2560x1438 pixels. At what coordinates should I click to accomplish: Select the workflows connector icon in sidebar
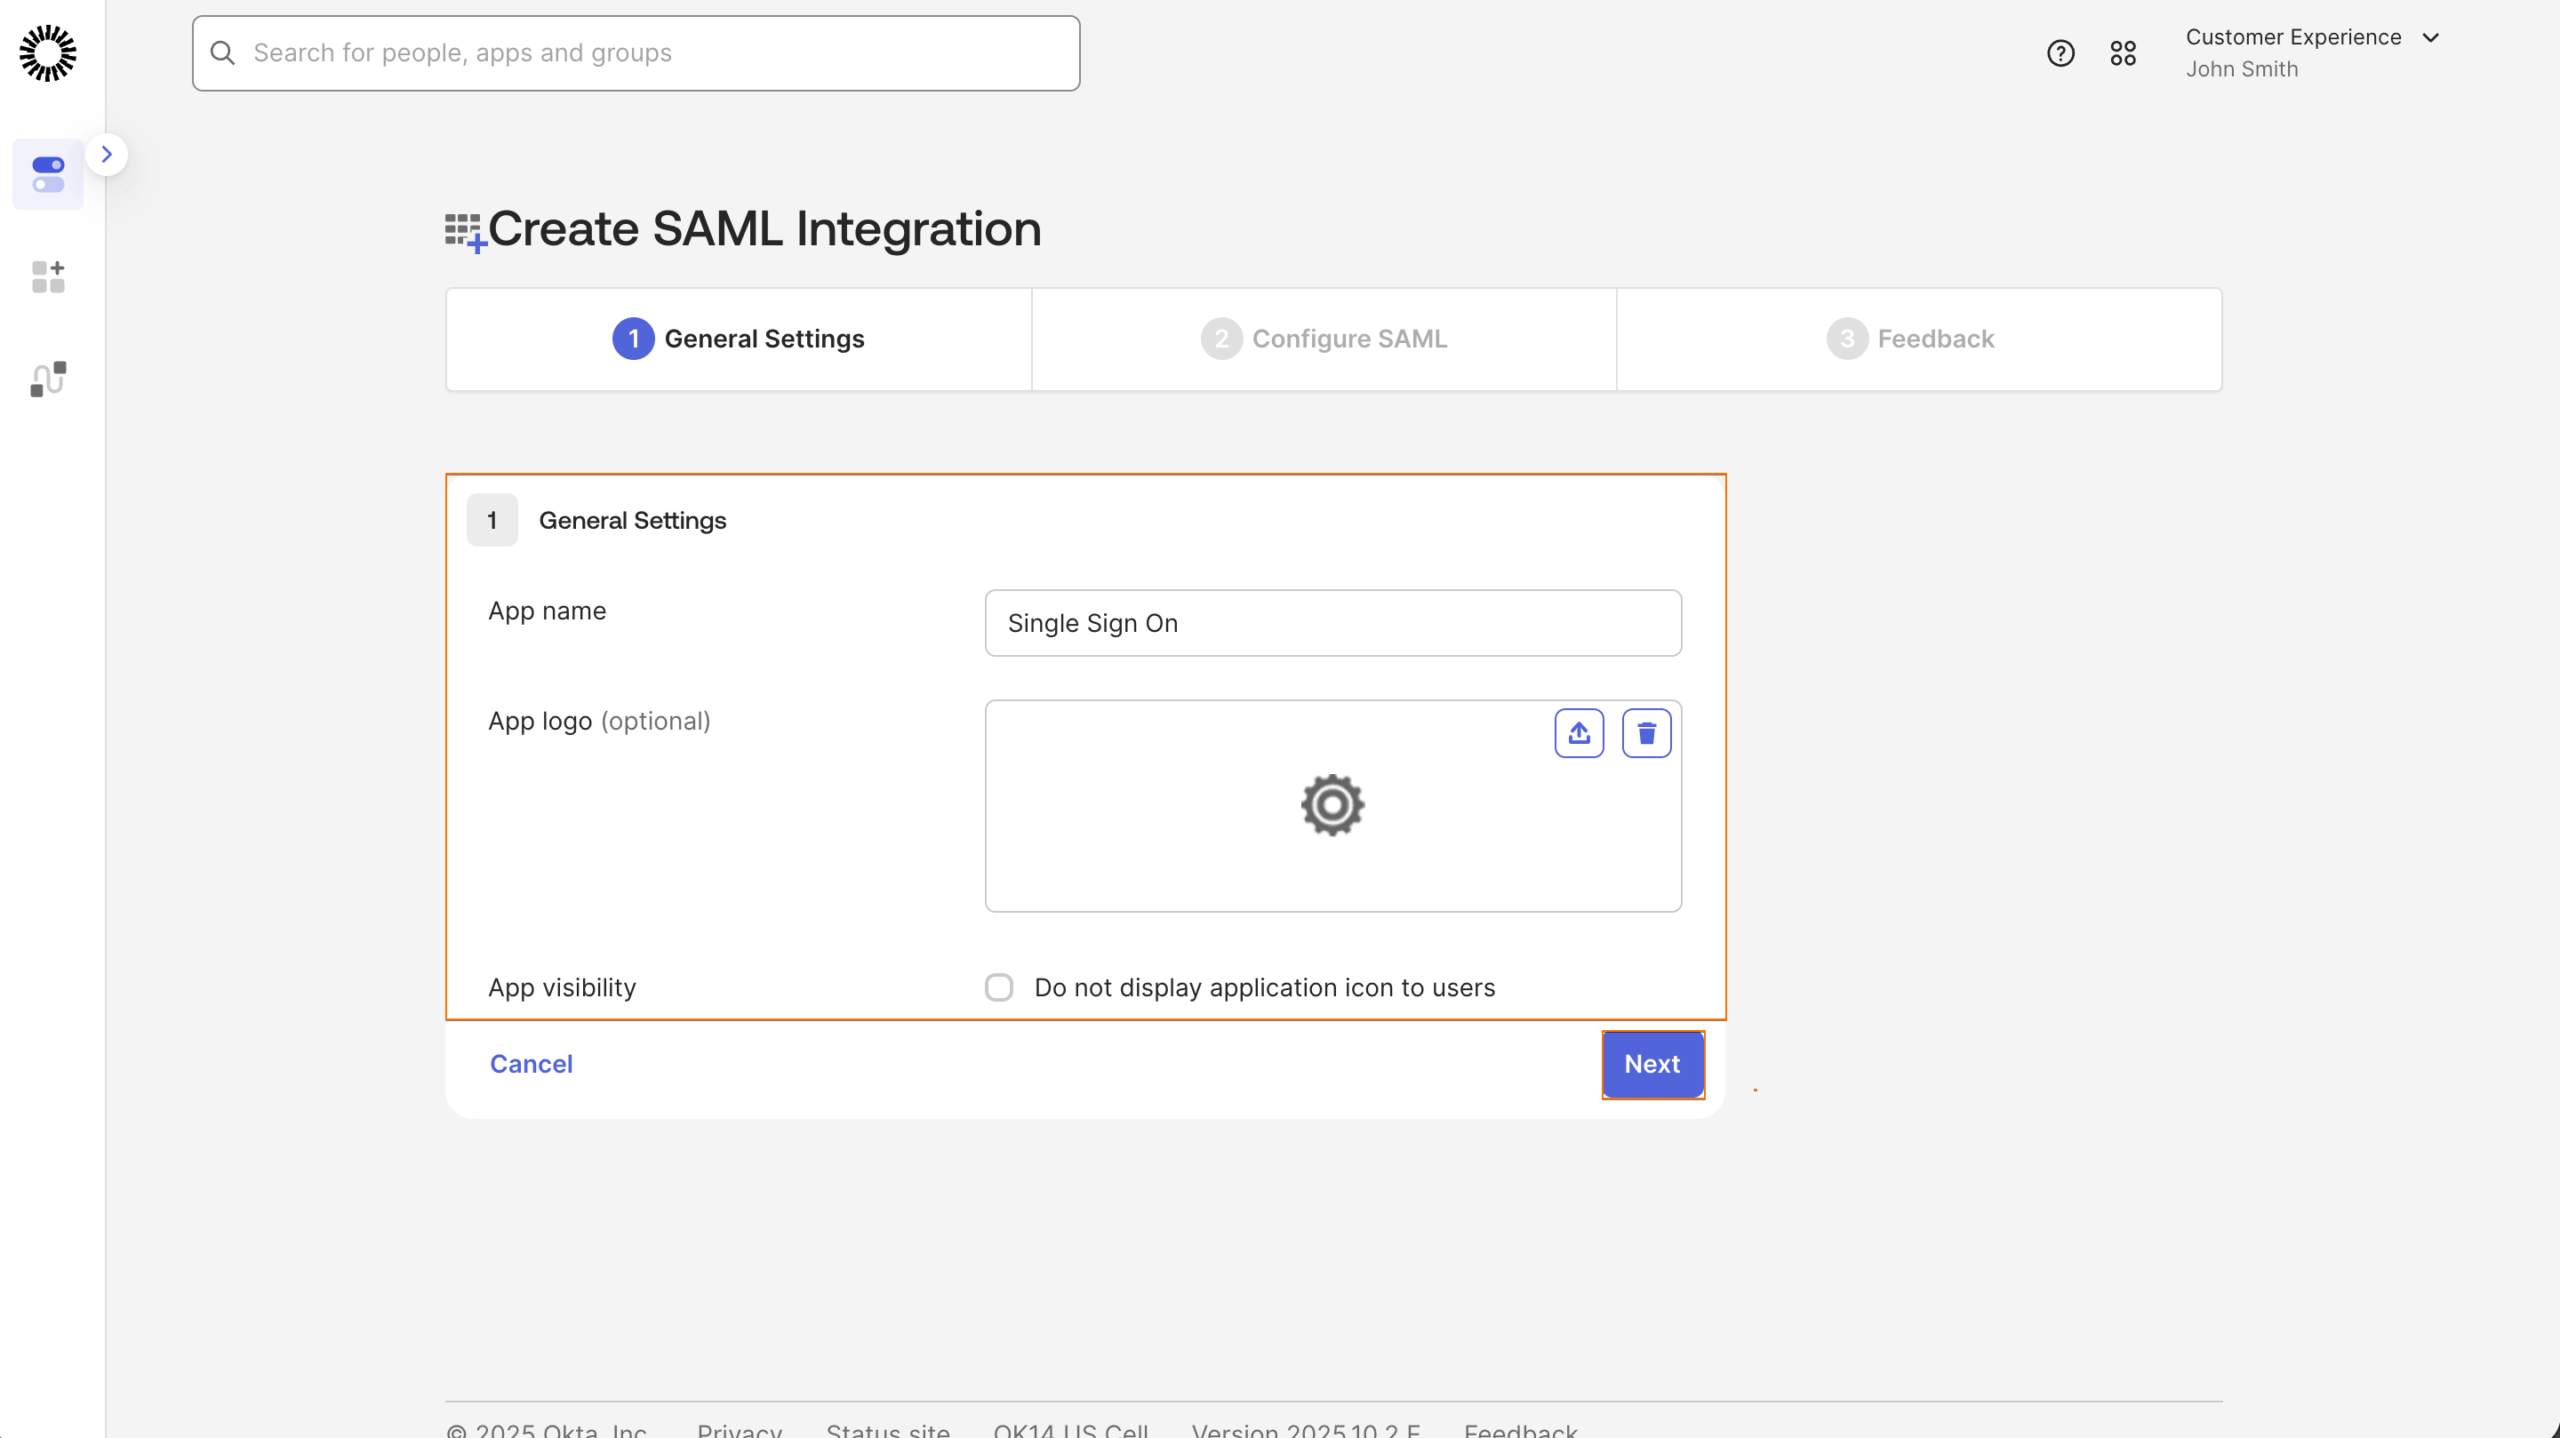coord(48,379)
